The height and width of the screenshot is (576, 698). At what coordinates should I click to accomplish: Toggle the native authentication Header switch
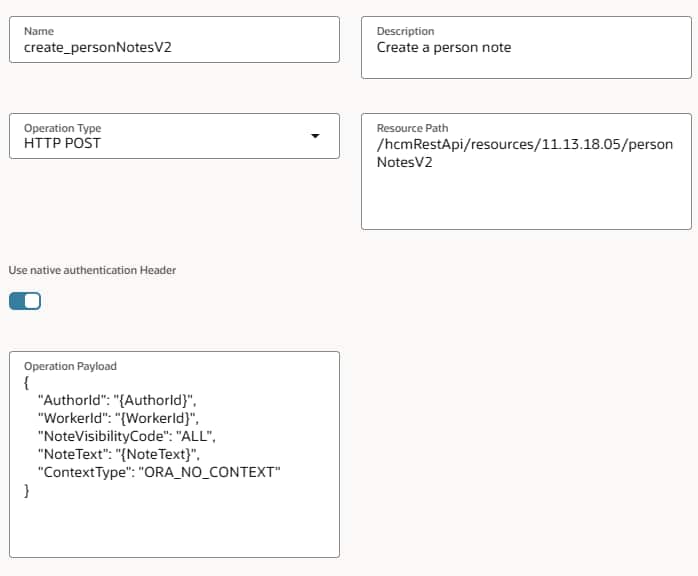click(x=25, y=301)
